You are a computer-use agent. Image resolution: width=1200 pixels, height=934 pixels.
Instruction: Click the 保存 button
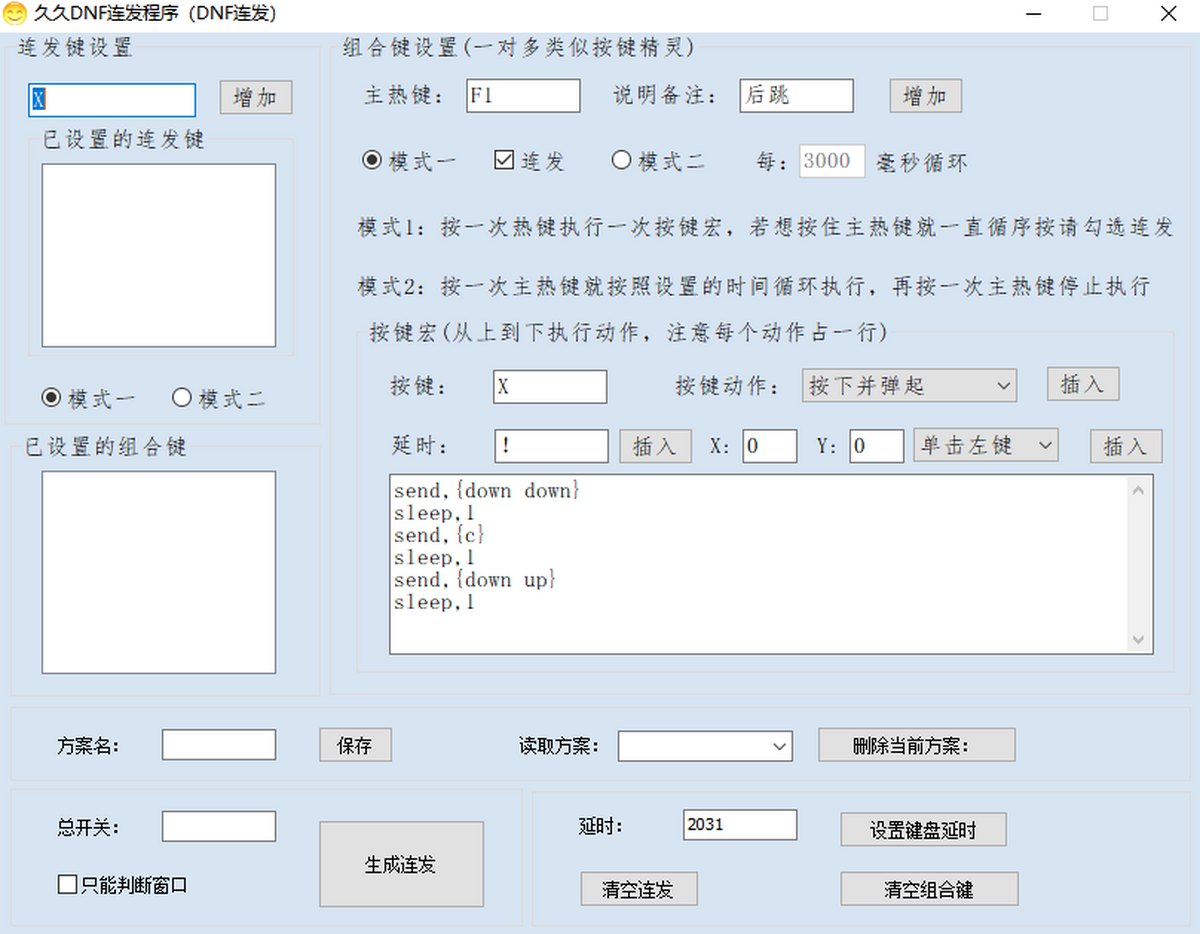355,745
